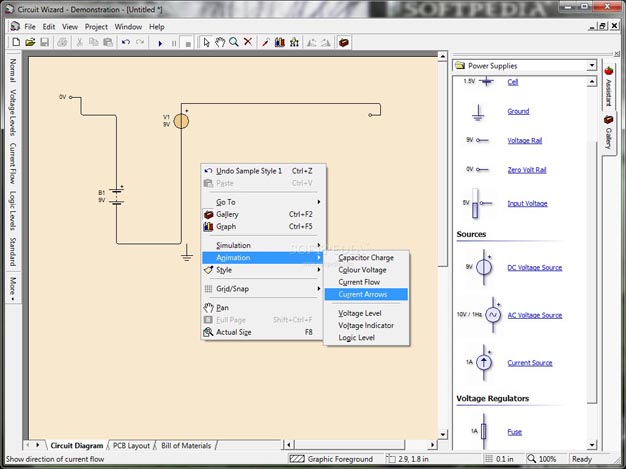Open the More views expander
The height and width of the screenshot is (469, 626).
click(x=13, y=288)
